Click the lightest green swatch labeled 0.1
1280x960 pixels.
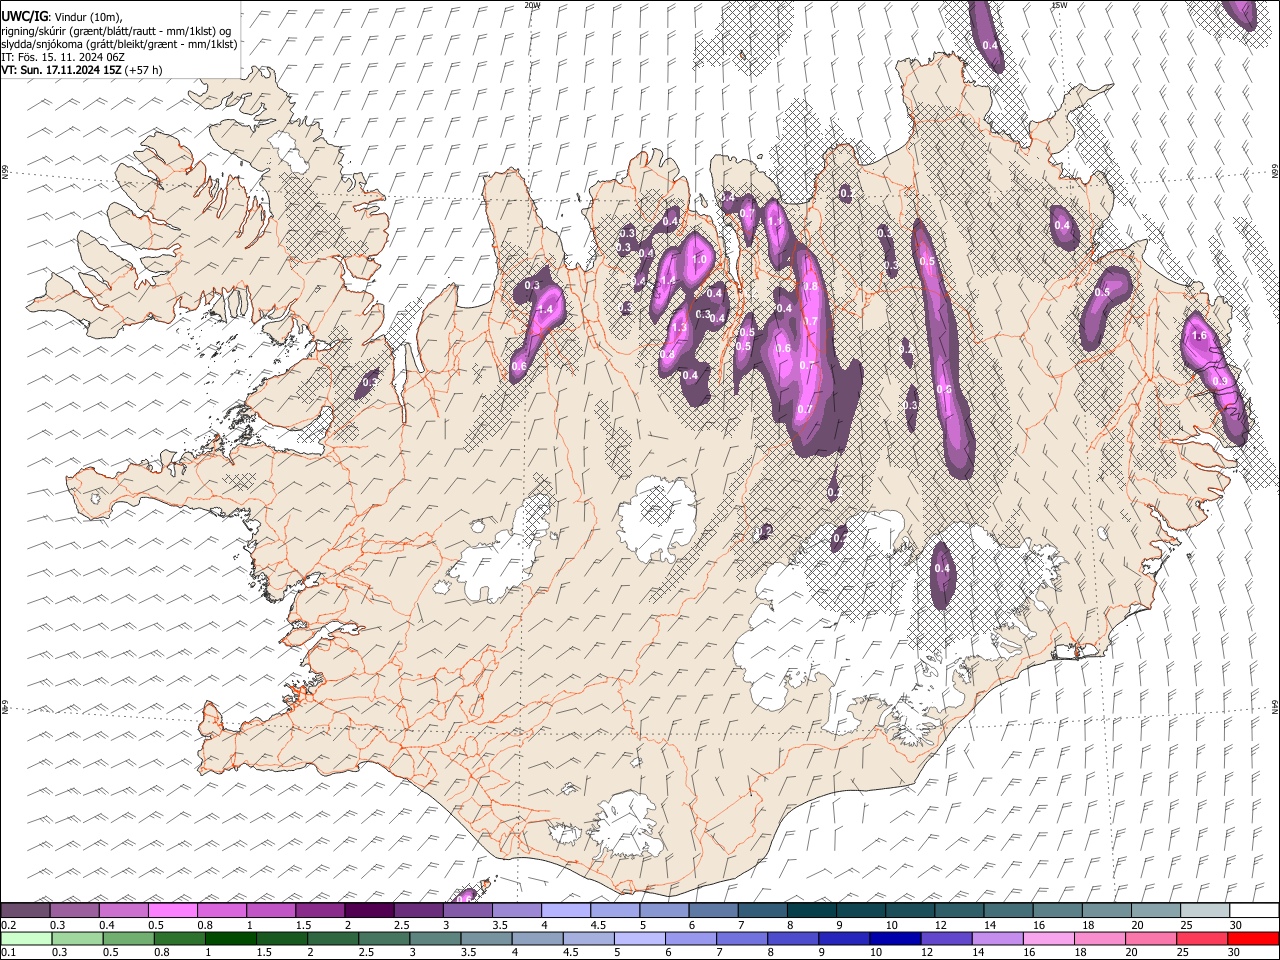point(25,938)
